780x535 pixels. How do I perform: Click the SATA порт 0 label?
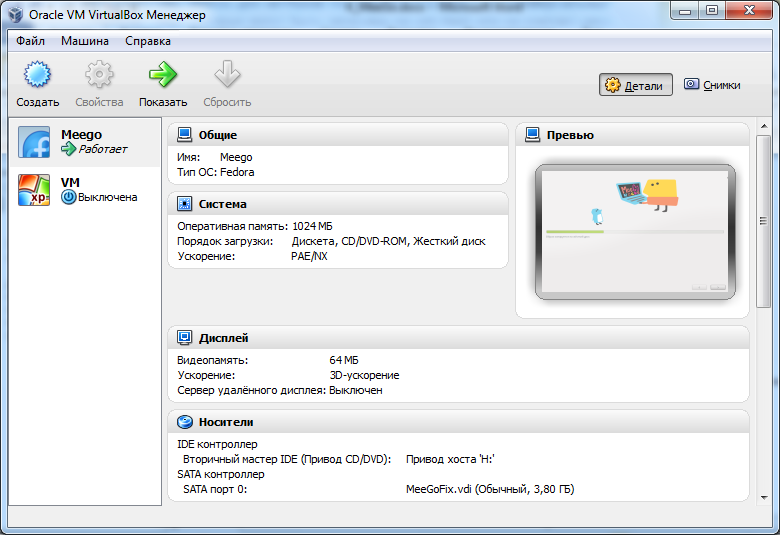tap(215, 489)
